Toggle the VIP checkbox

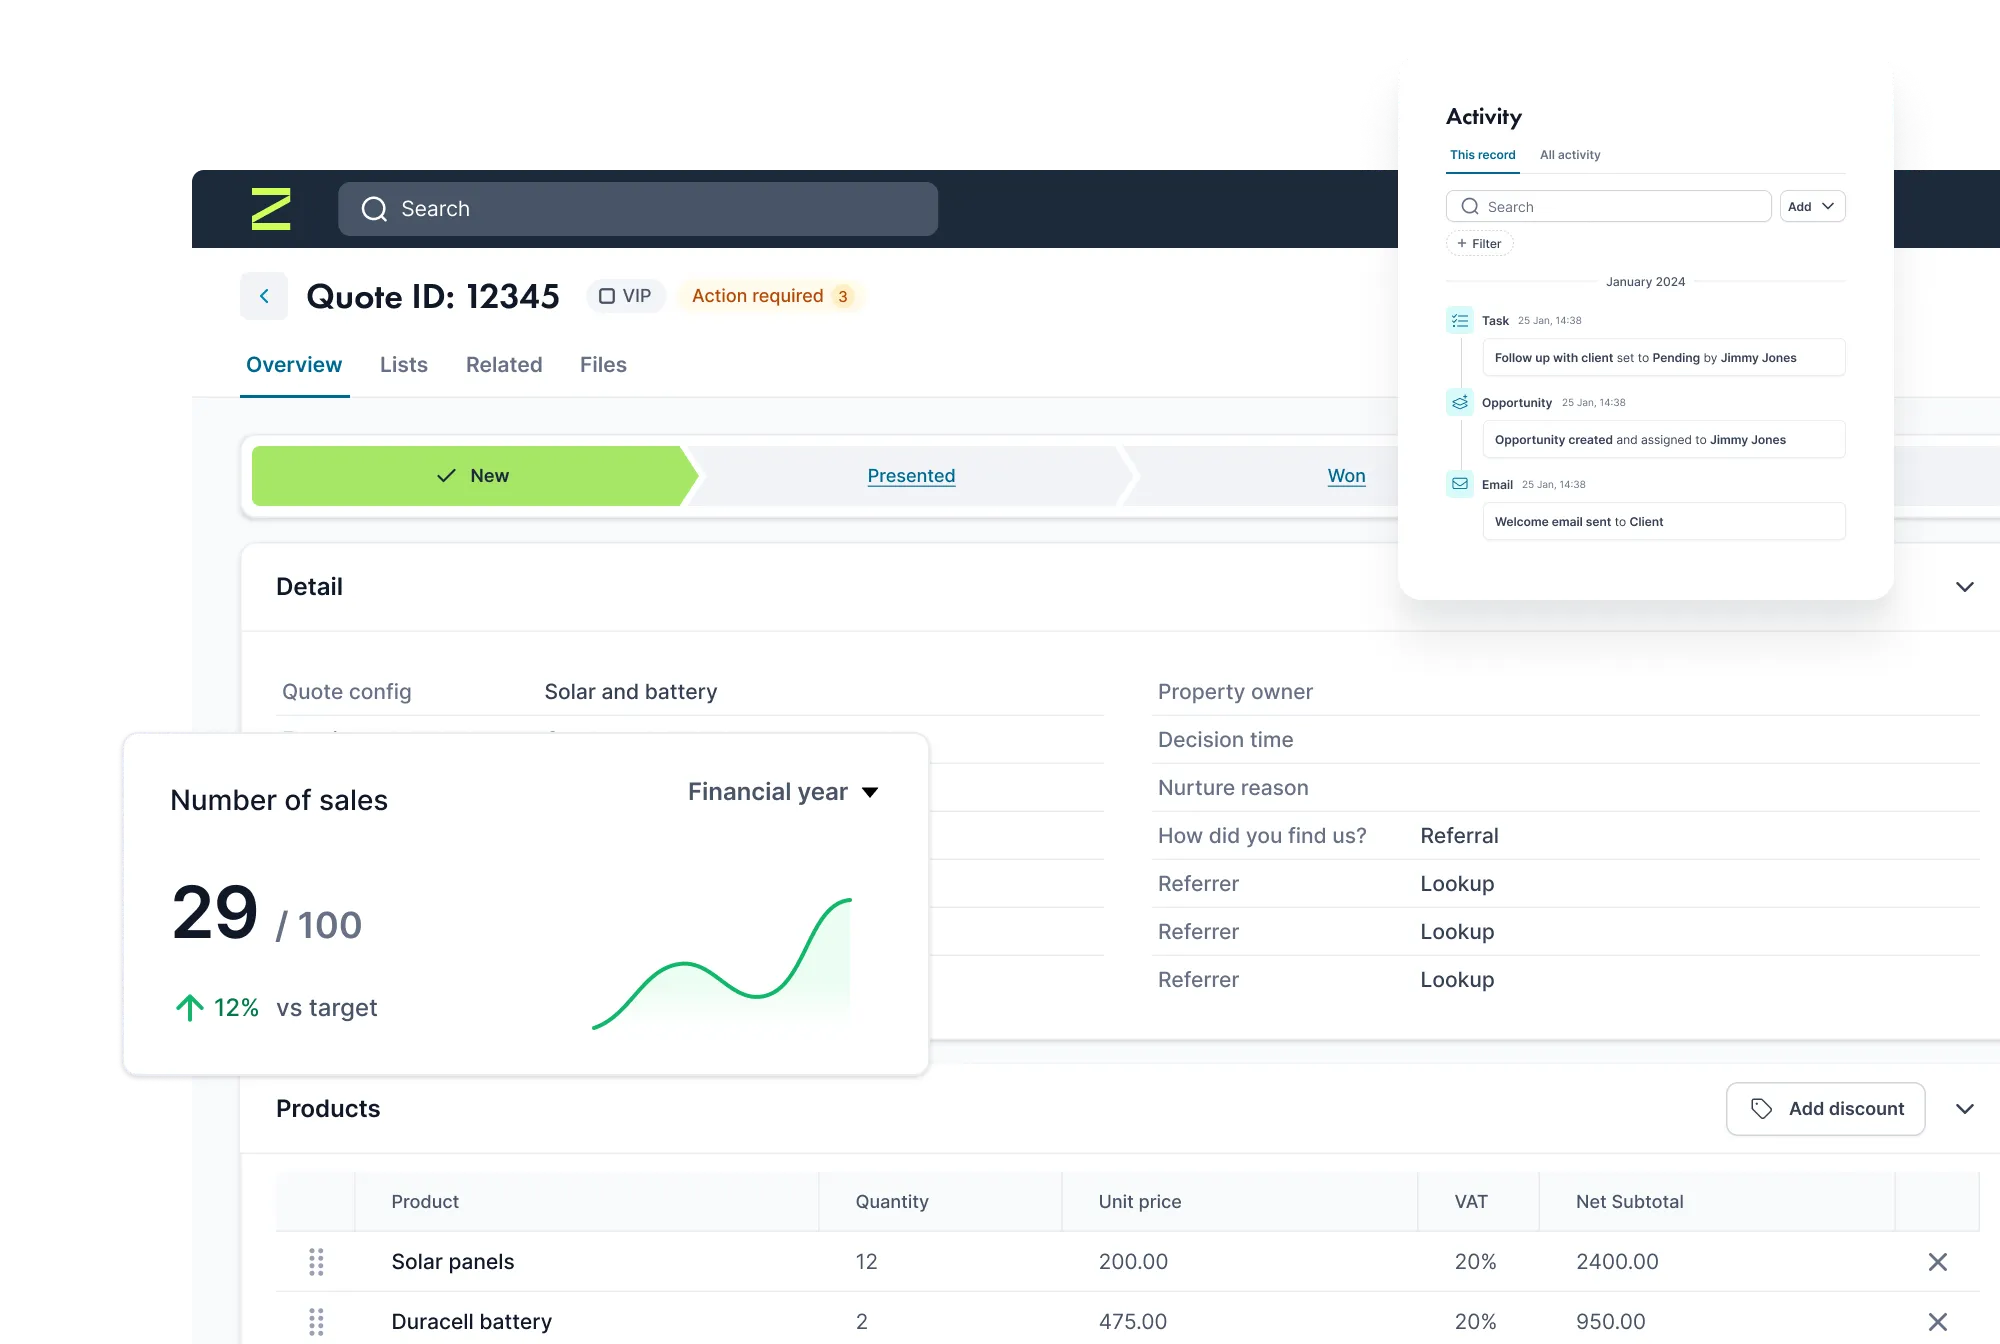click(607, 296)
